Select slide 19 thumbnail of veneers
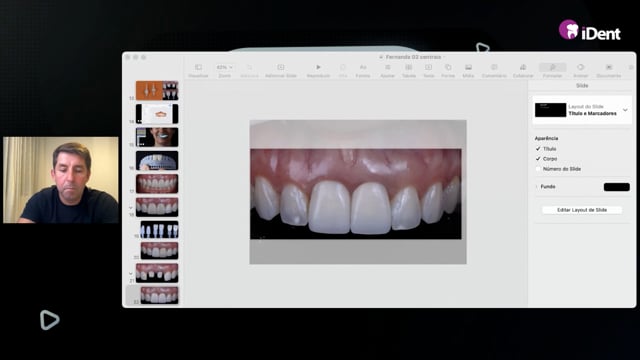 coord(160,230)
